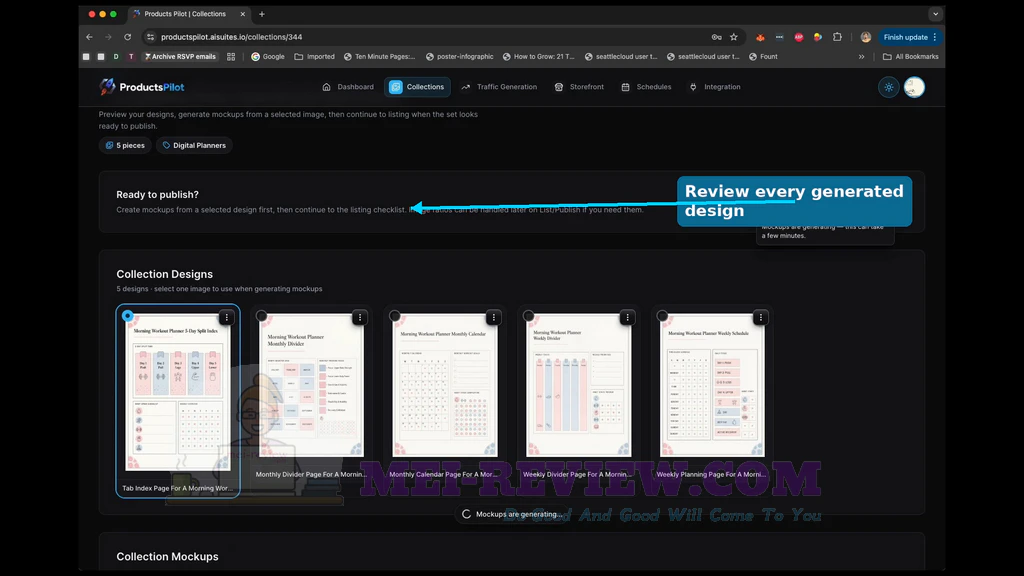Open the Ten Minute Pages bookmark
The height and width of the screenshot is (576, 1024).
click(x=379, y=57)
